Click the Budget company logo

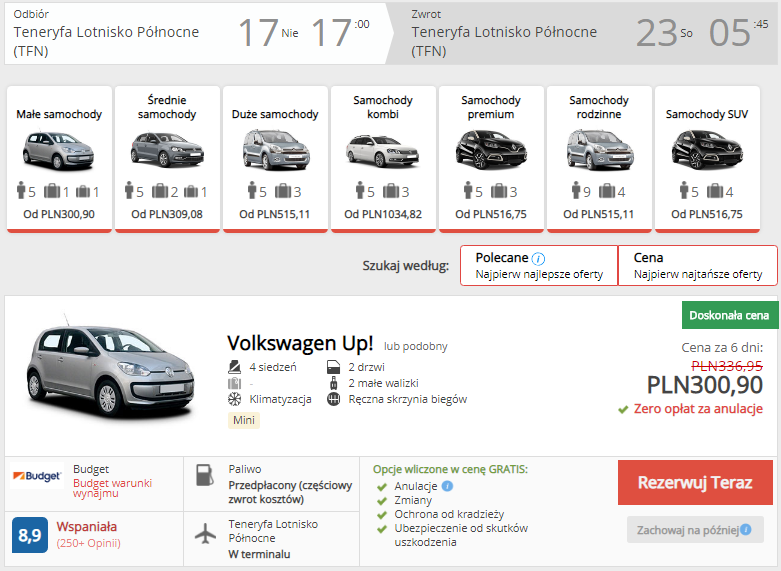[x=37, y=476]
